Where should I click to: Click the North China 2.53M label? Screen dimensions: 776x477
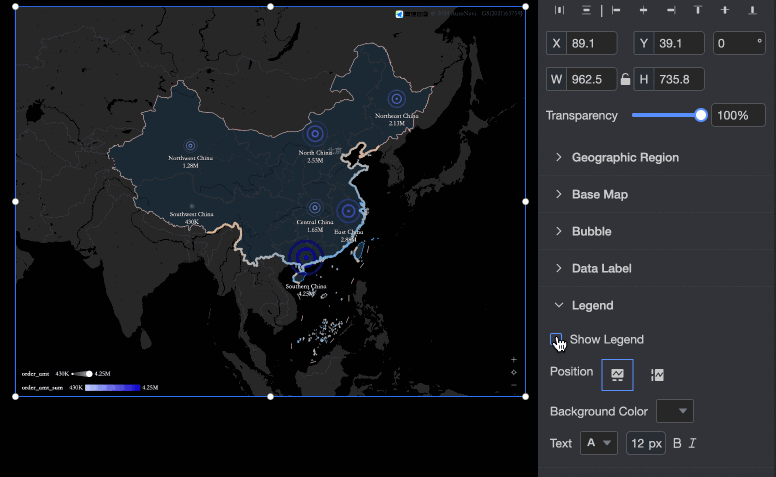tap(315, 156)
